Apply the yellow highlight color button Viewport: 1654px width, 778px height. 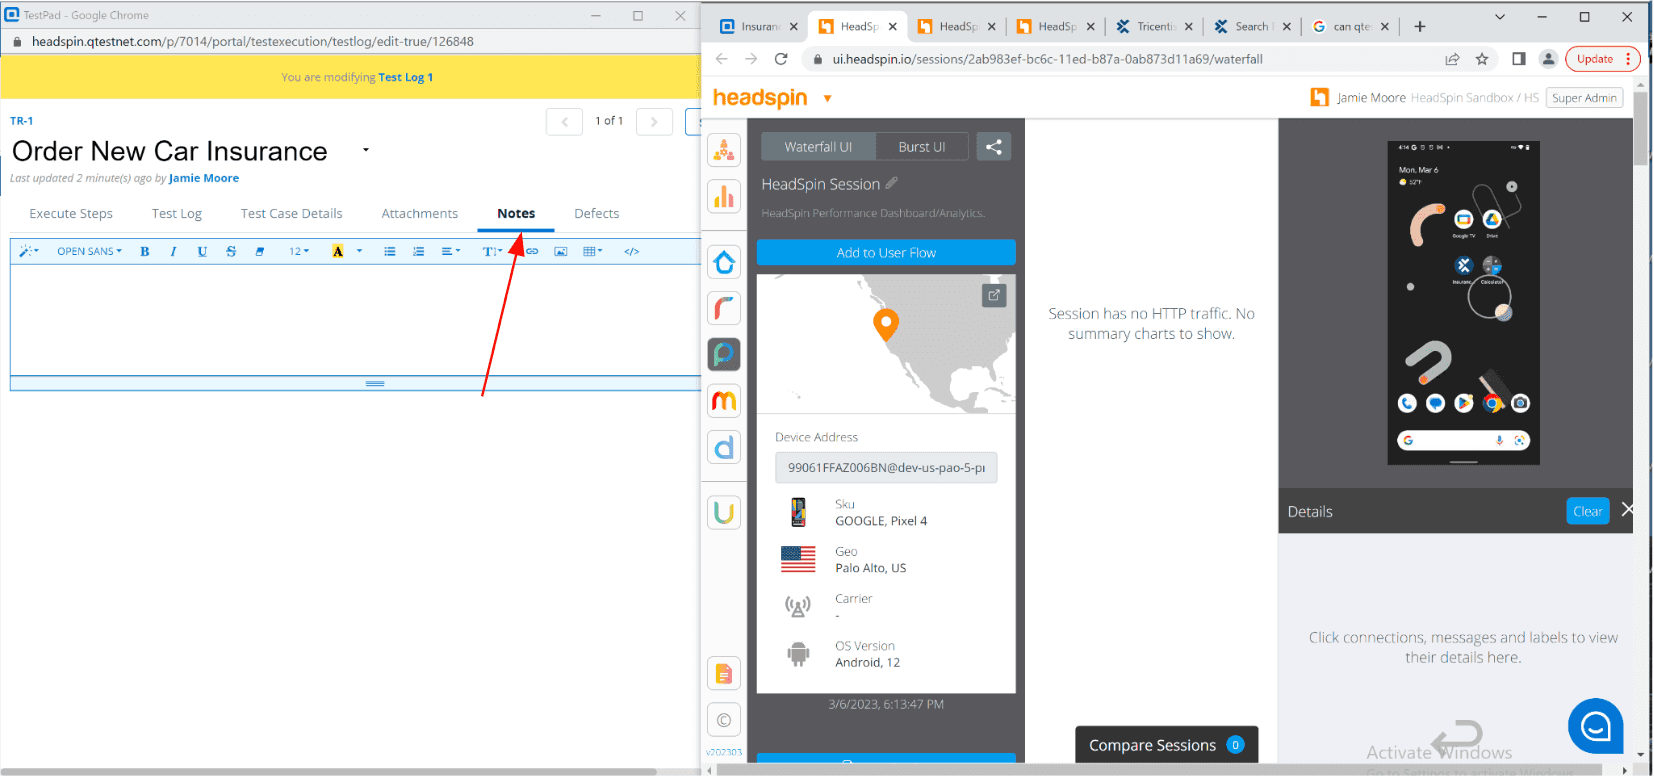338,252
